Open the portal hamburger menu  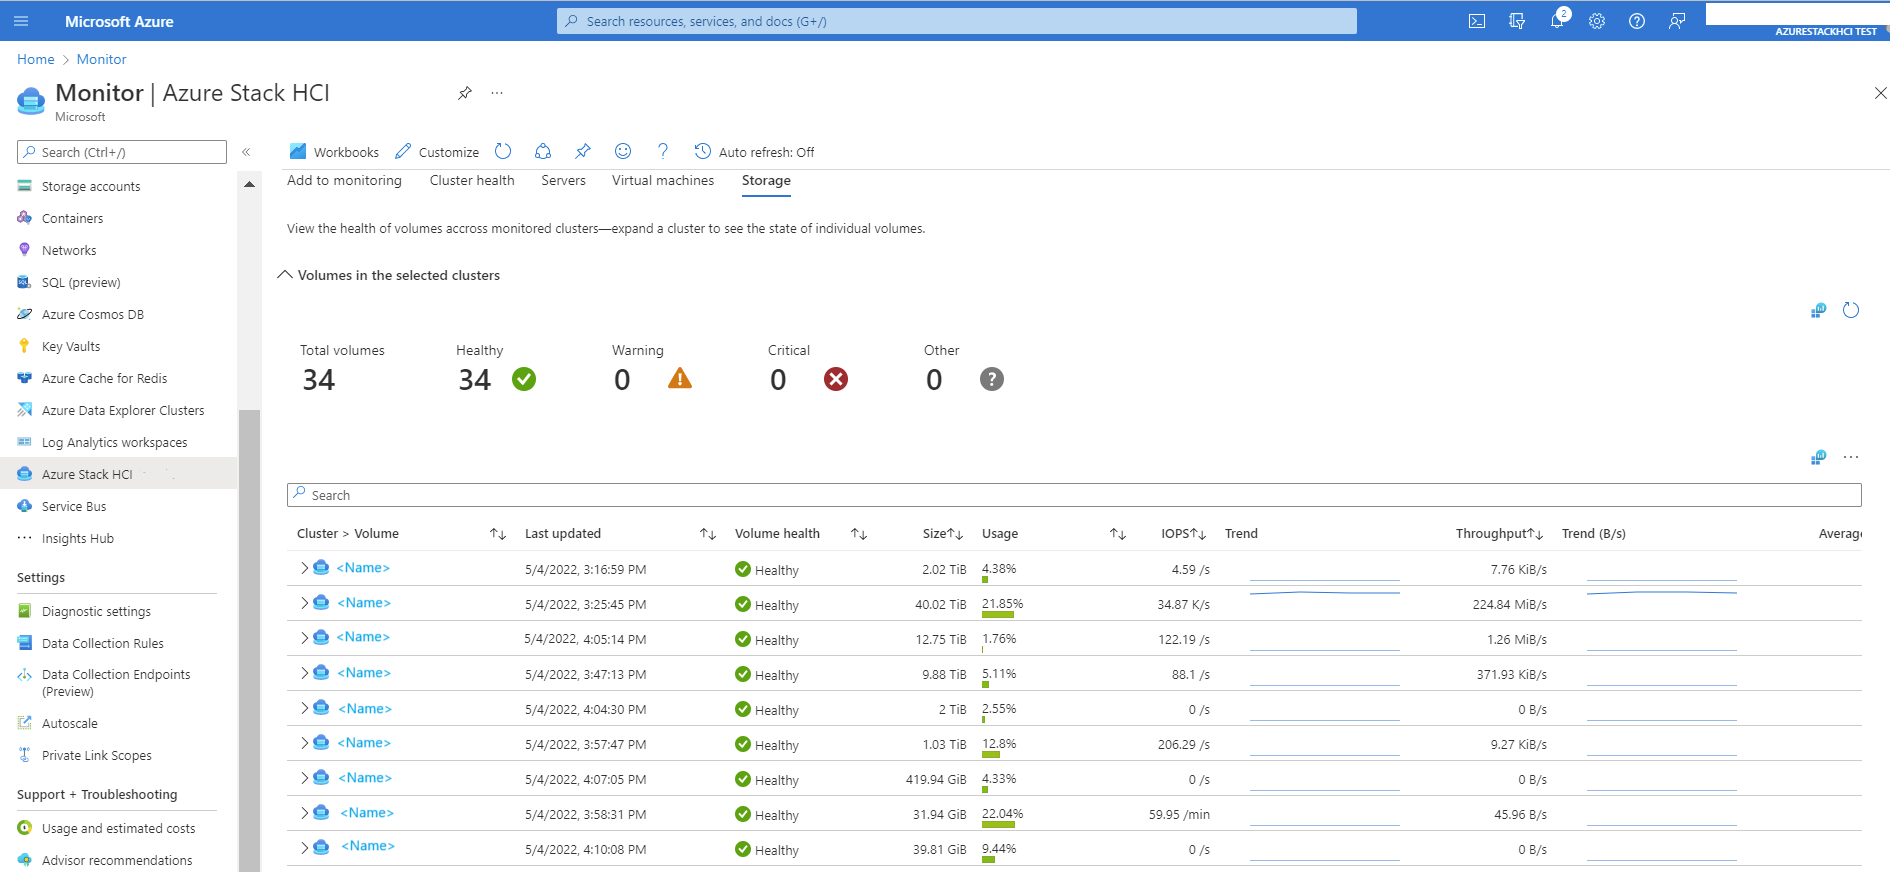(x=21, y=21)
